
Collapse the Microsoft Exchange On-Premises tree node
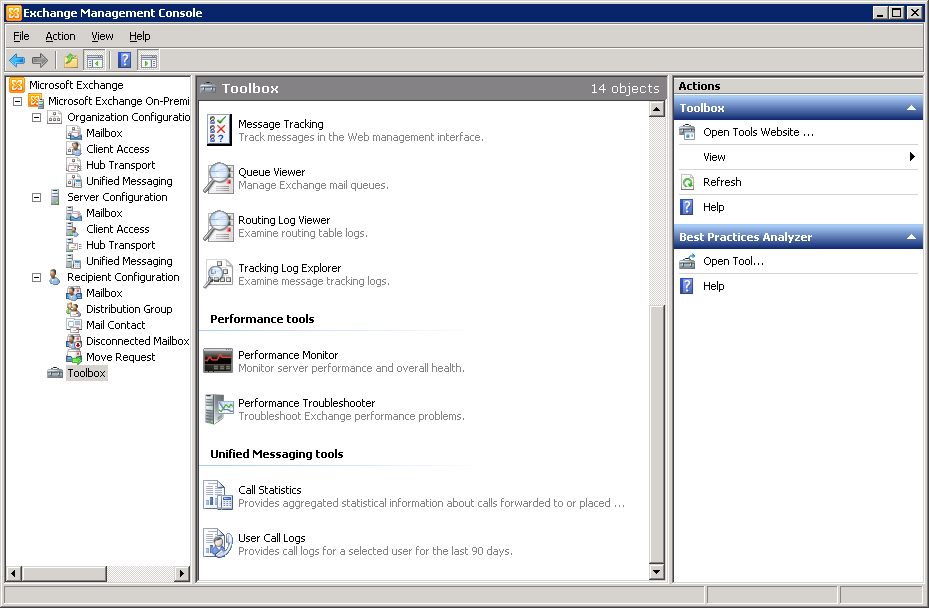click(18, 101)
